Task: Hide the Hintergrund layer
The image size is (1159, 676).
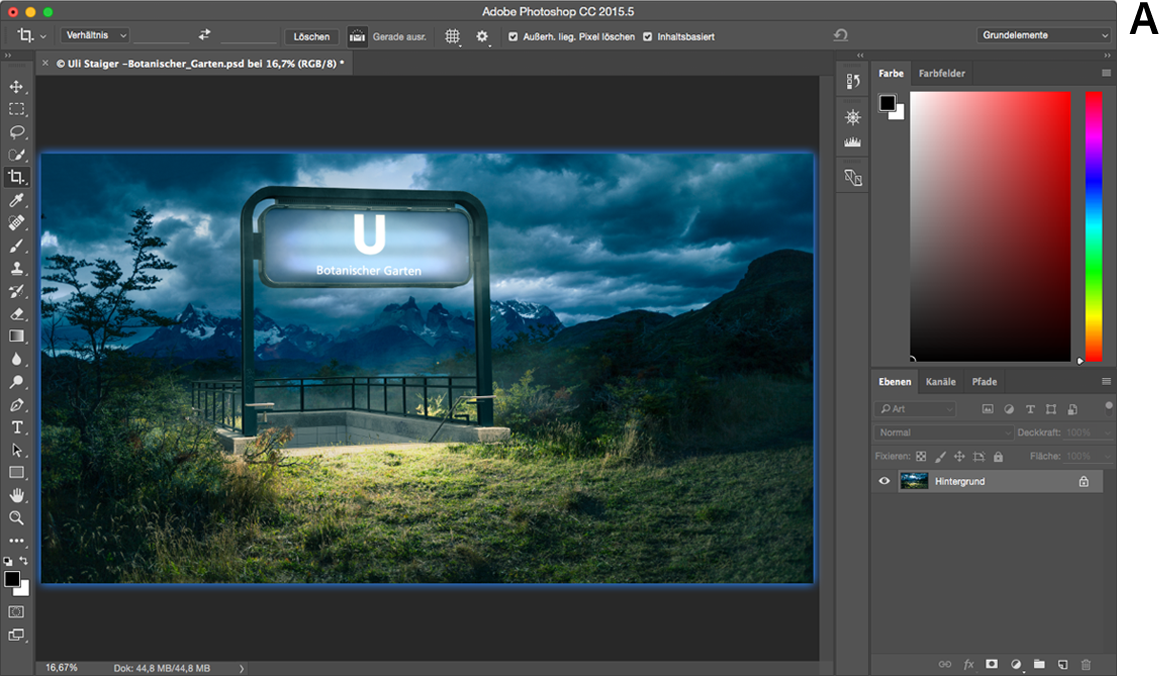Action: 884,481
